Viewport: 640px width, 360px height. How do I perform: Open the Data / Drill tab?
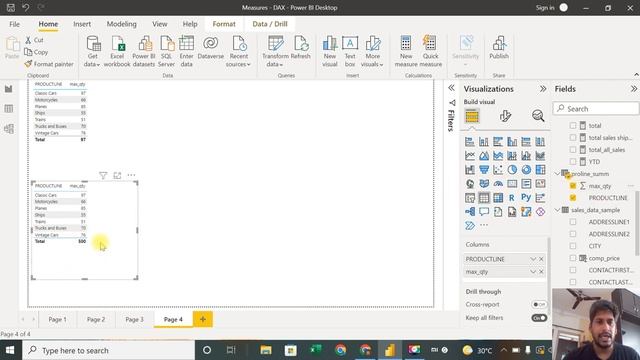tap(270, 24)
